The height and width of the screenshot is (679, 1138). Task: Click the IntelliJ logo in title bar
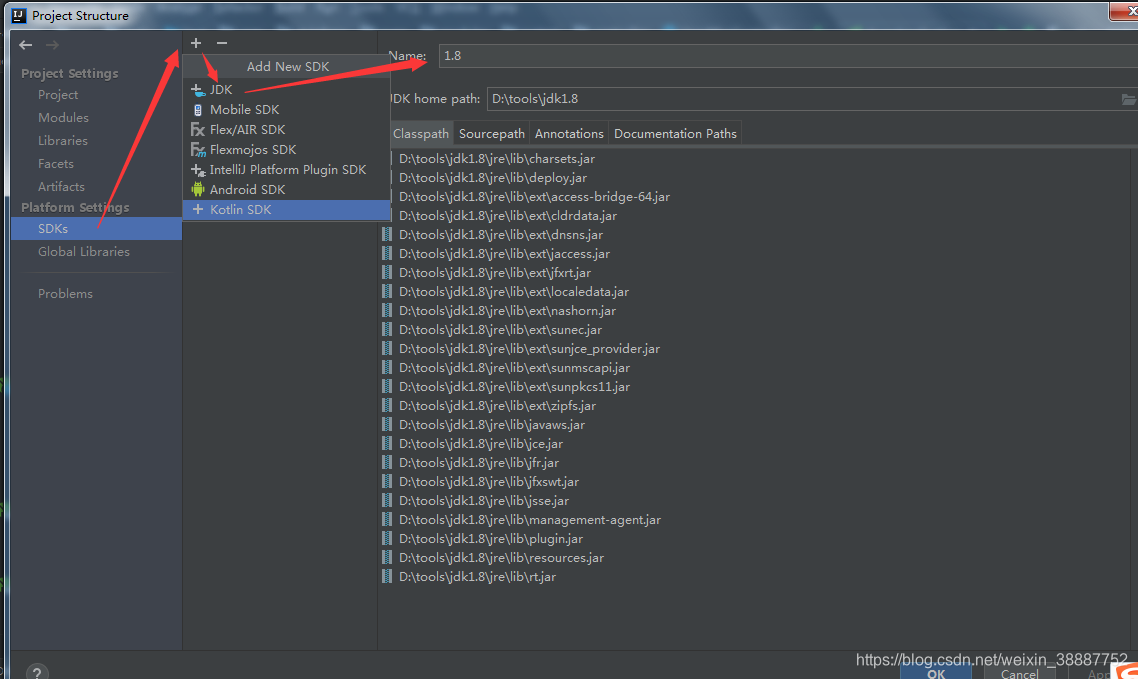[x=19, y=15]
